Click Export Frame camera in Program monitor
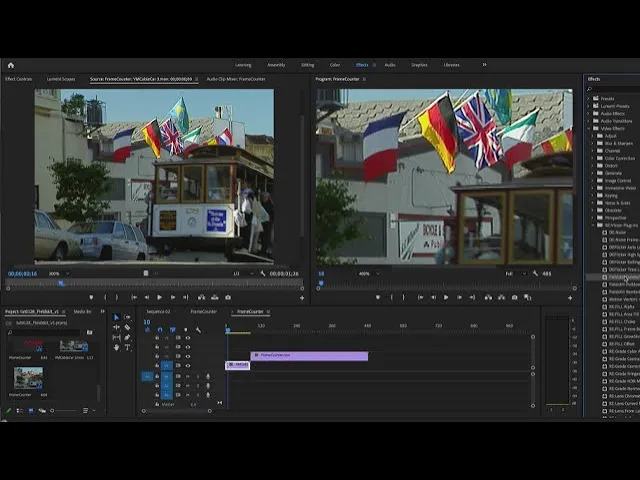Image resolution: width=640 pixels, height=480 pixels. (x=515, y=297)
